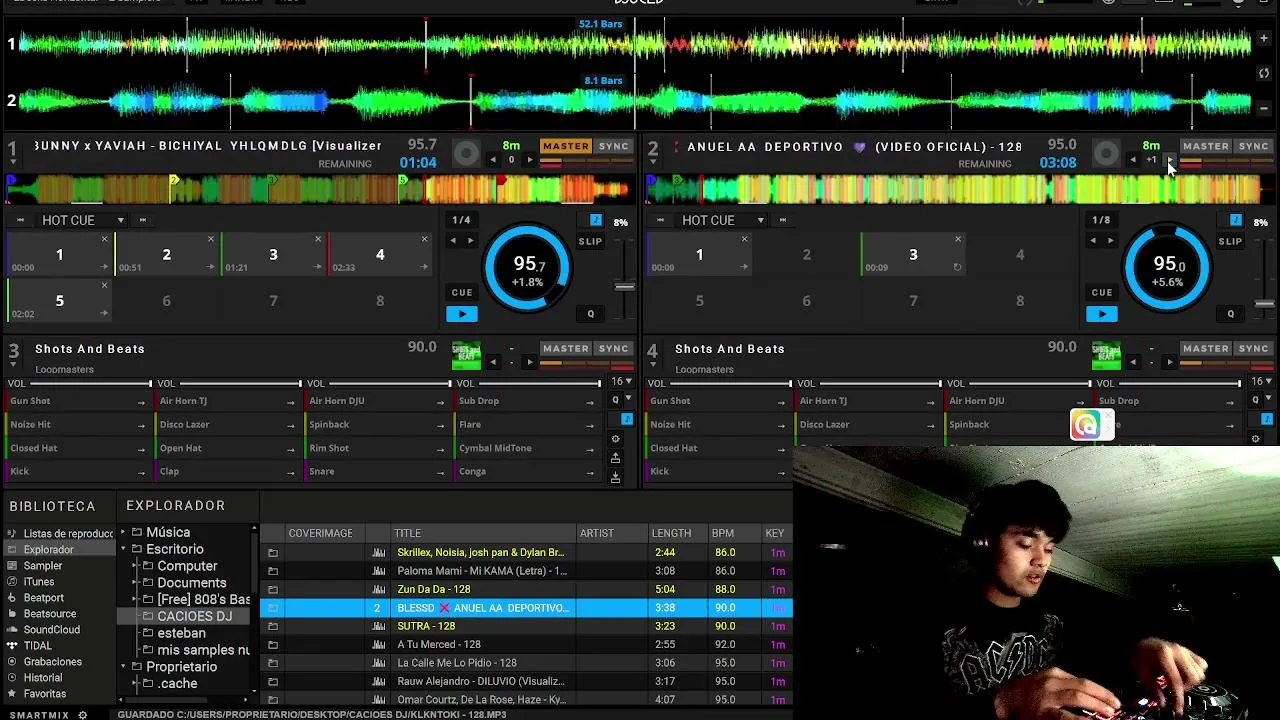Click the vinyl disc icon on deck 1
Screen dimensions: 1280x720
pos(466,153)
